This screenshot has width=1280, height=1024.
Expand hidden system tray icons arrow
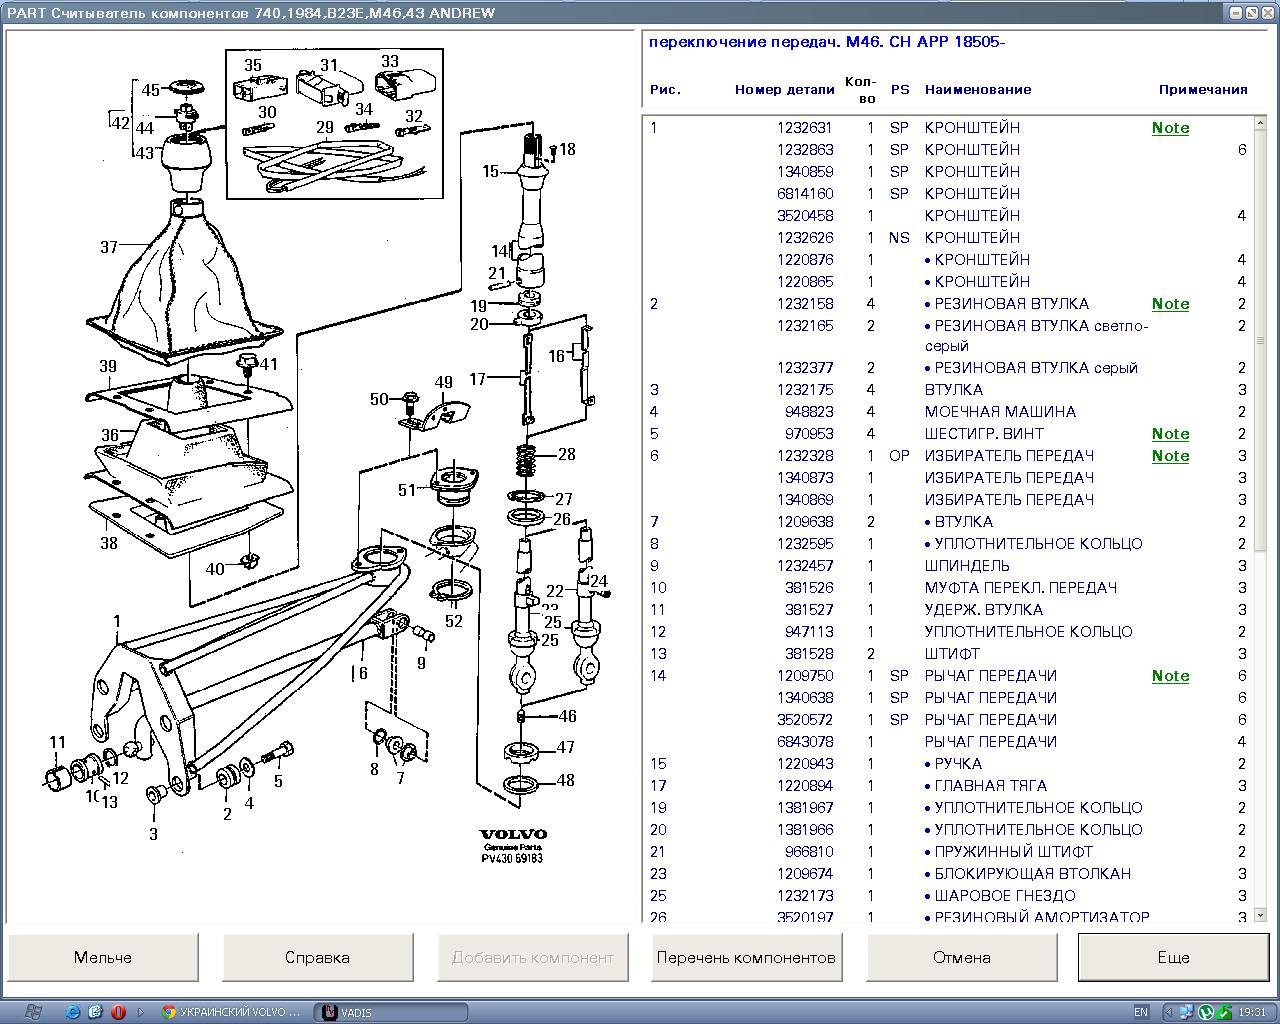click(x=1167, y=1012)
